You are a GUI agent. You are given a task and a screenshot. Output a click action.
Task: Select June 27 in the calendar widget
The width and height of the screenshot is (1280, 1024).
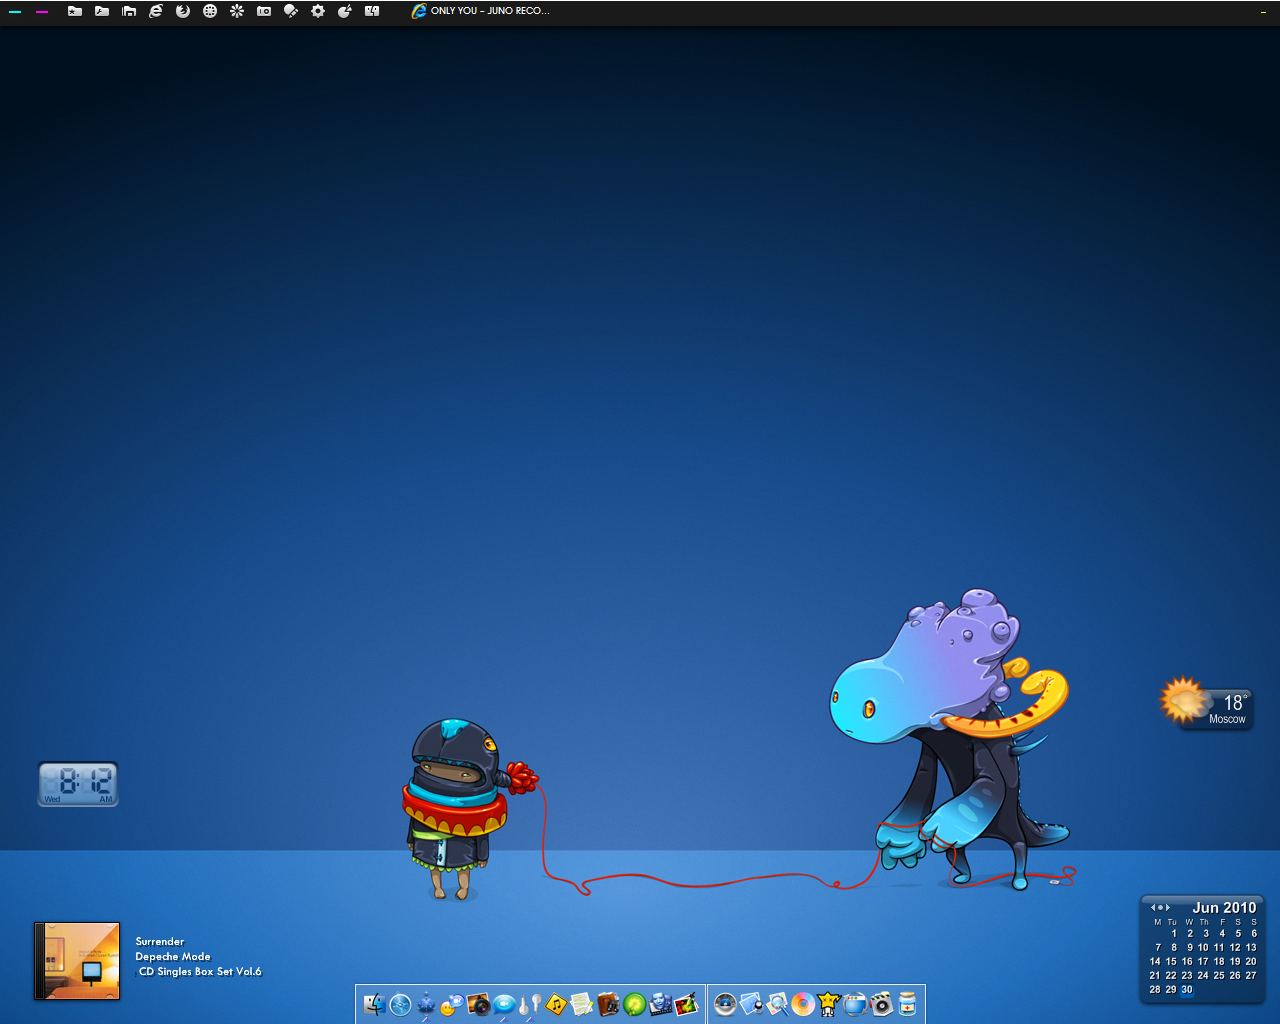(1251, 975)
